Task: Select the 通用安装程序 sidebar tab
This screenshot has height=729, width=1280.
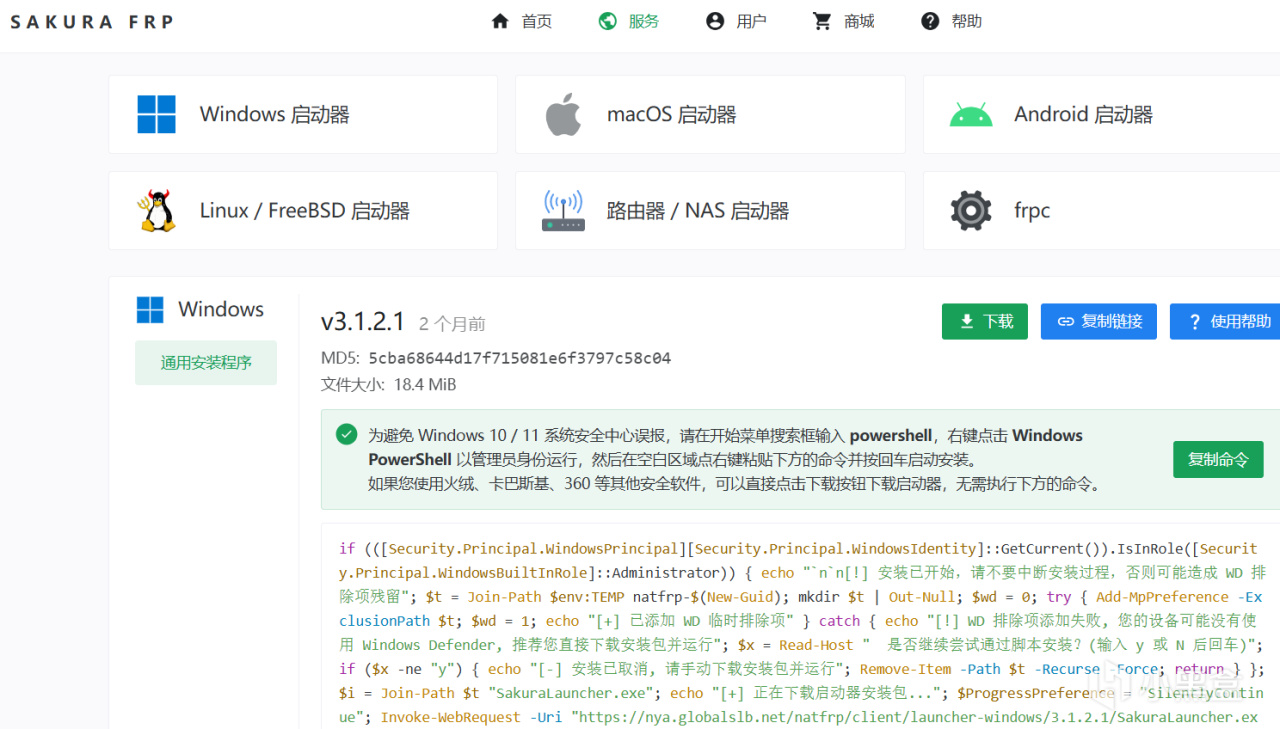Action: point(206,363)
